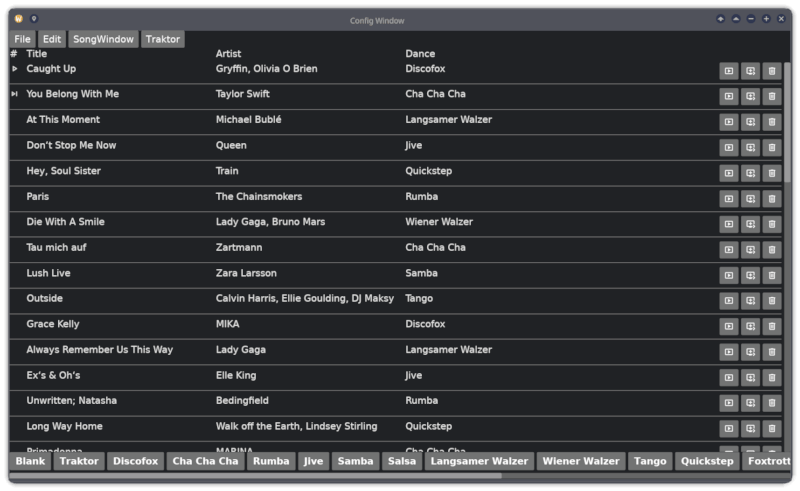Click trash icon for Always Remember Us This Way
This screenshot has width=800, height=491.
tap(771, 352)
